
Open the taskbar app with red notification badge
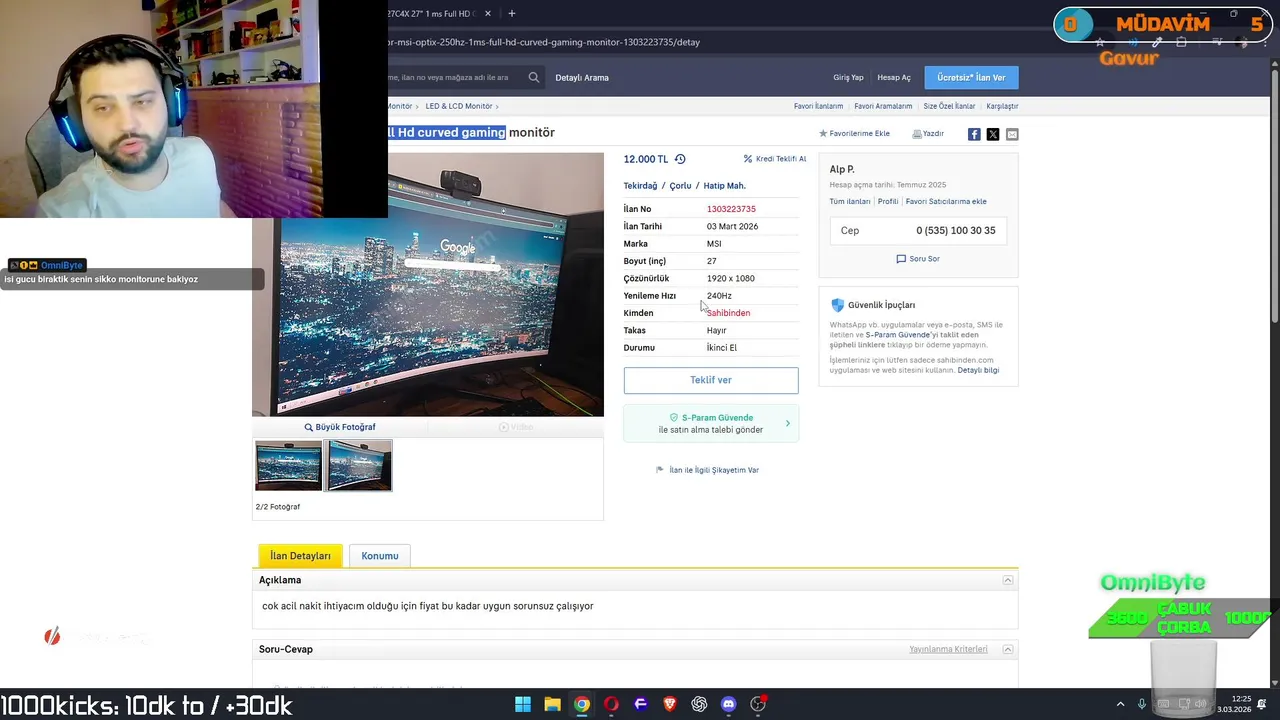758,704
